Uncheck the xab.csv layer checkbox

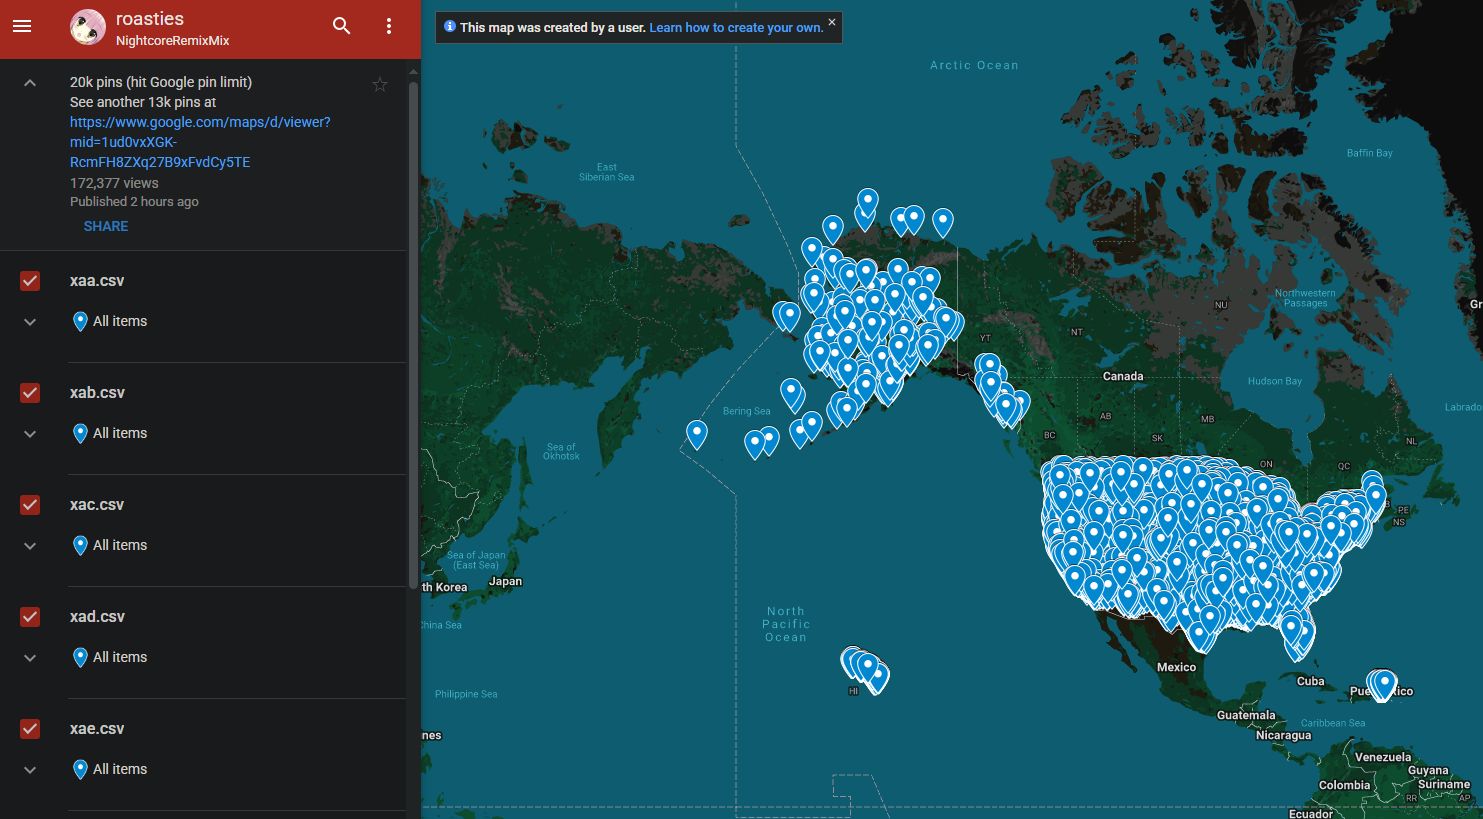[30, 393]
